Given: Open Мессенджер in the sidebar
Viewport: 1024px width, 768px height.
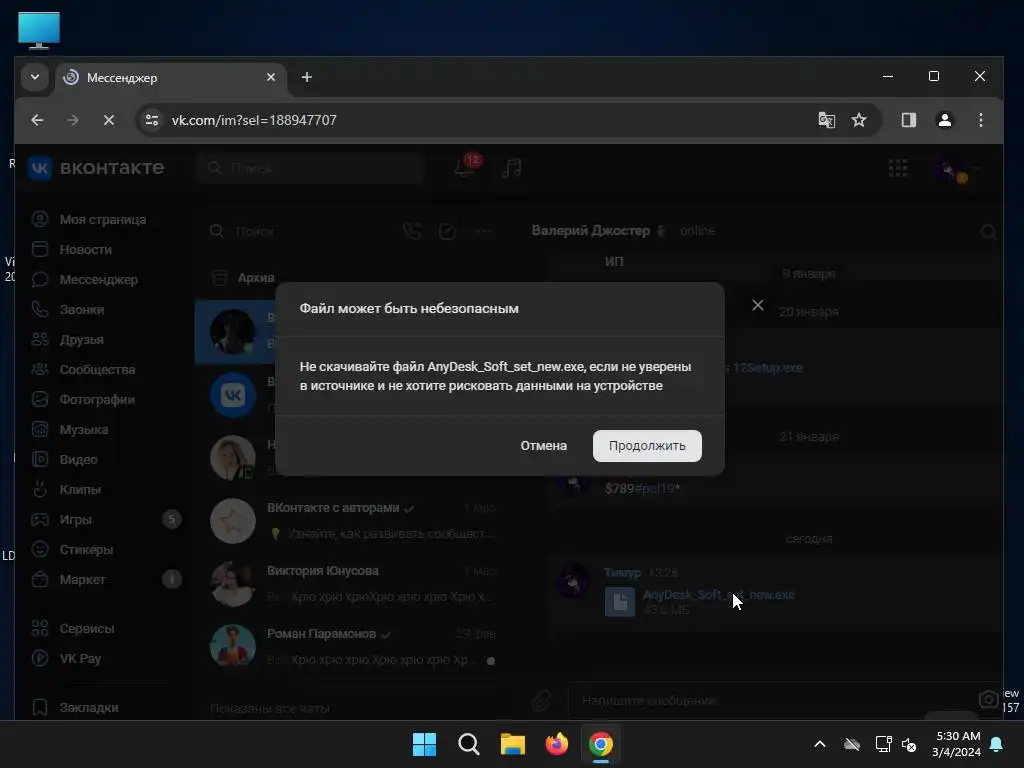Looking at the screenshot, I should 99,280.
